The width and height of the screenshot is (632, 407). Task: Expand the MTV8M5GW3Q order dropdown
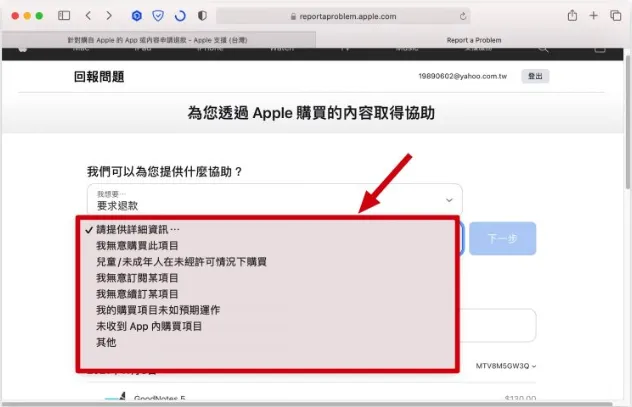point(505,366)
